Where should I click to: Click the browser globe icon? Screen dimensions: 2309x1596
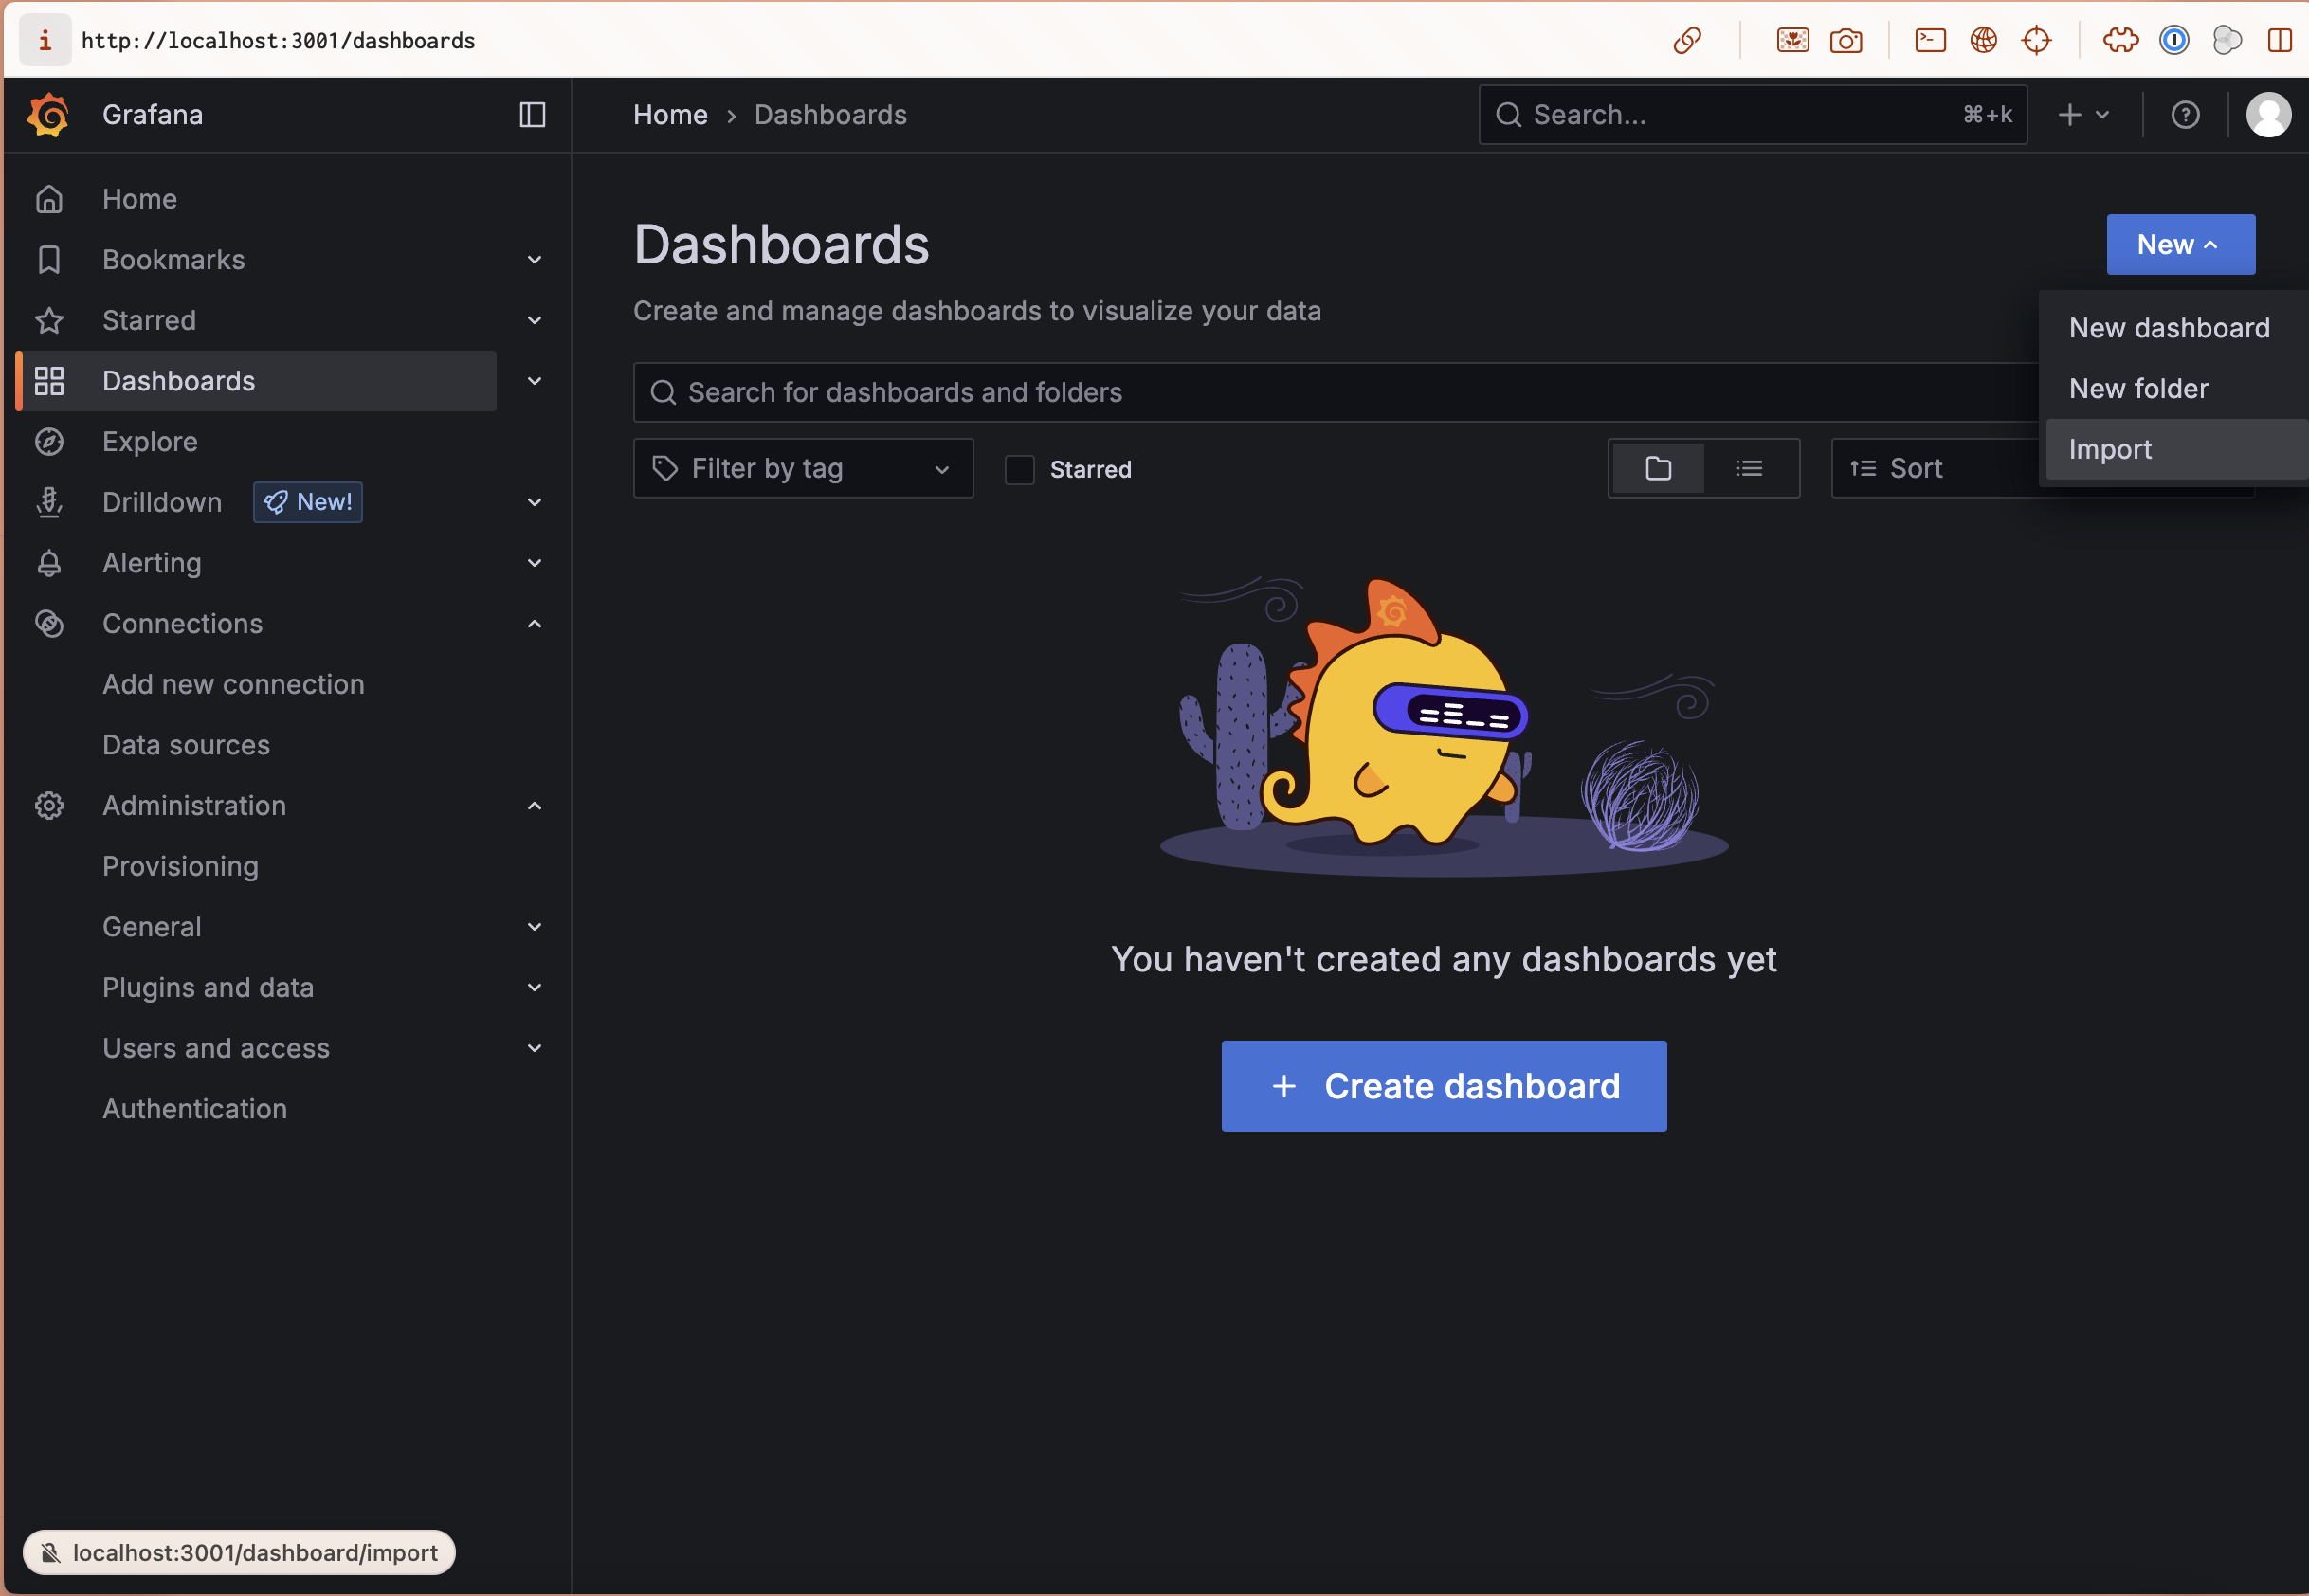pos(1983,40)
